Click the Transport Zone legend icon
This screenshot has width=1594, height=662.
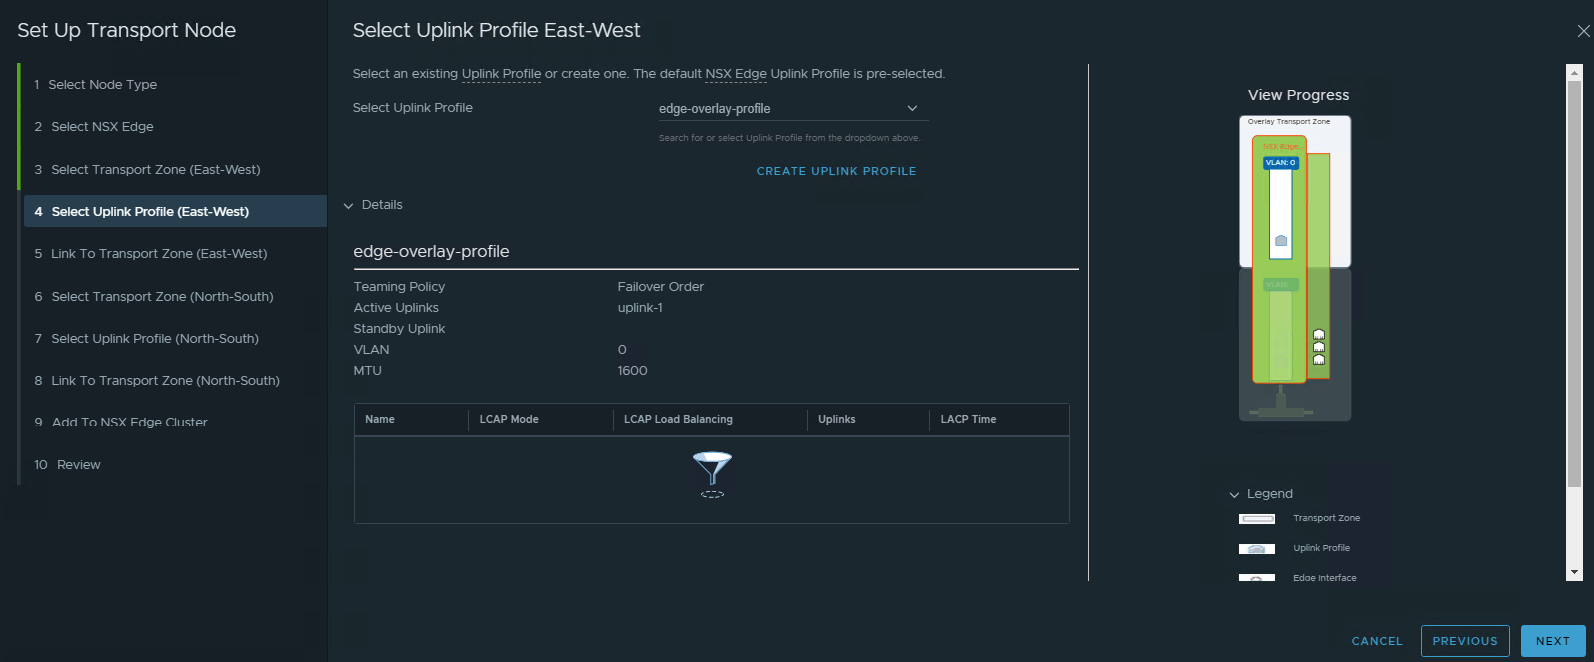pyautogui.click(x=1257, y=519)
